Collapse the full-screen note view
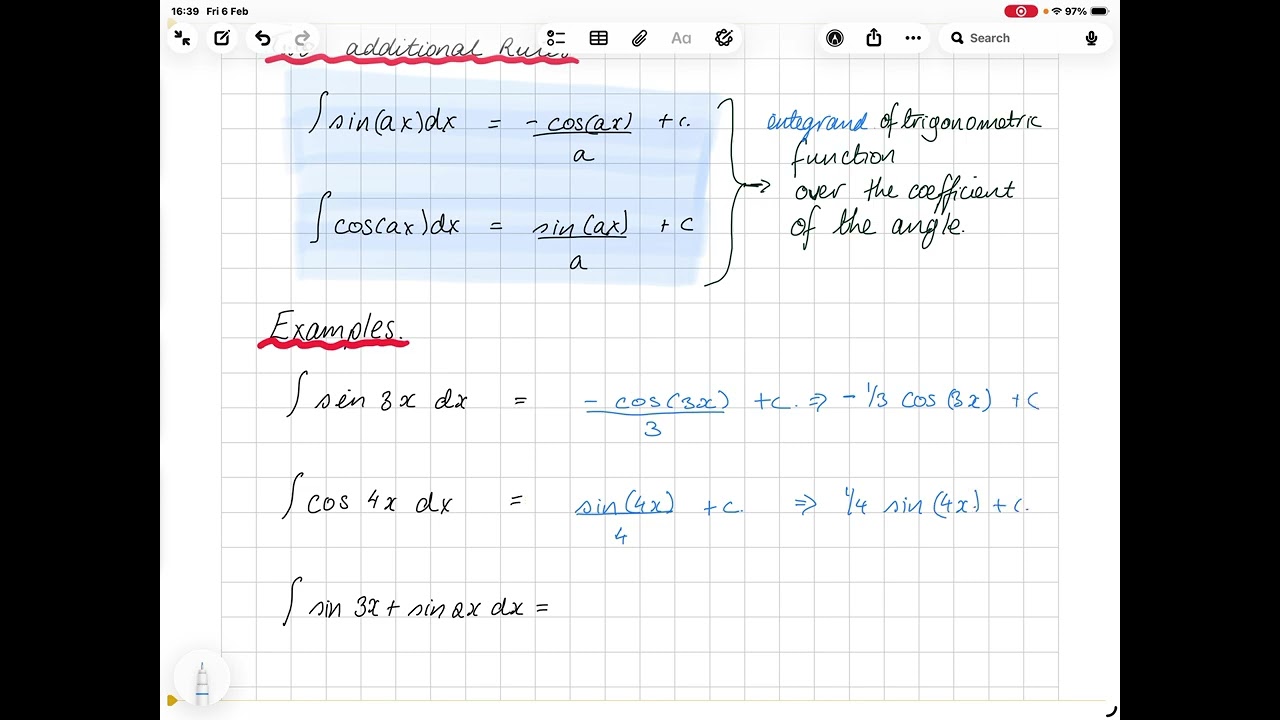Screen dimensions: 1280x720 pyautogui.click(x=182, y=38)
